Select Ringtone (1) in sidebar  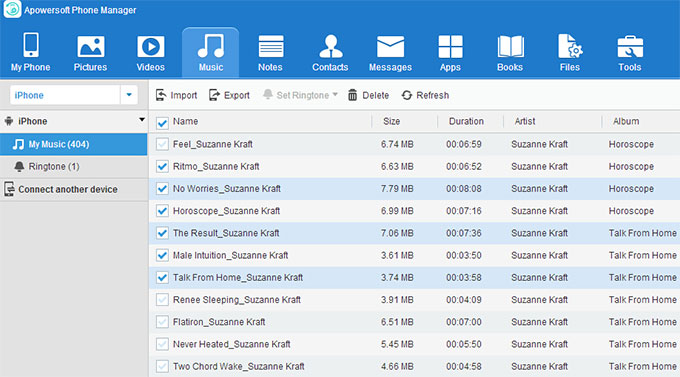coord(74,167)
